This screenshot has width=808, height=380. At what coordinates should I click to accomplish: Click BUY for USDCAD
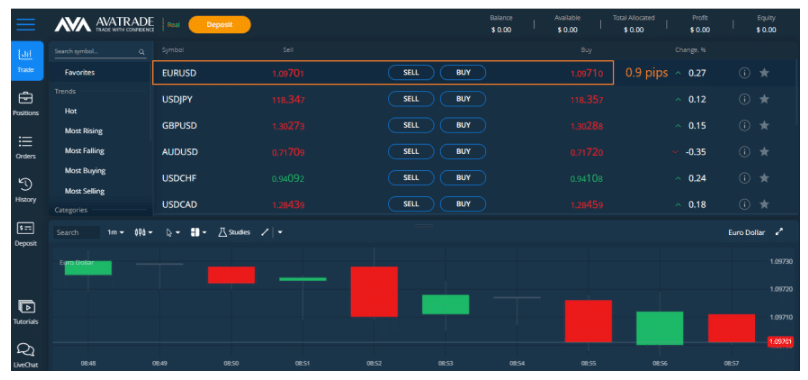pyautogui.click(x=463, y=204)
